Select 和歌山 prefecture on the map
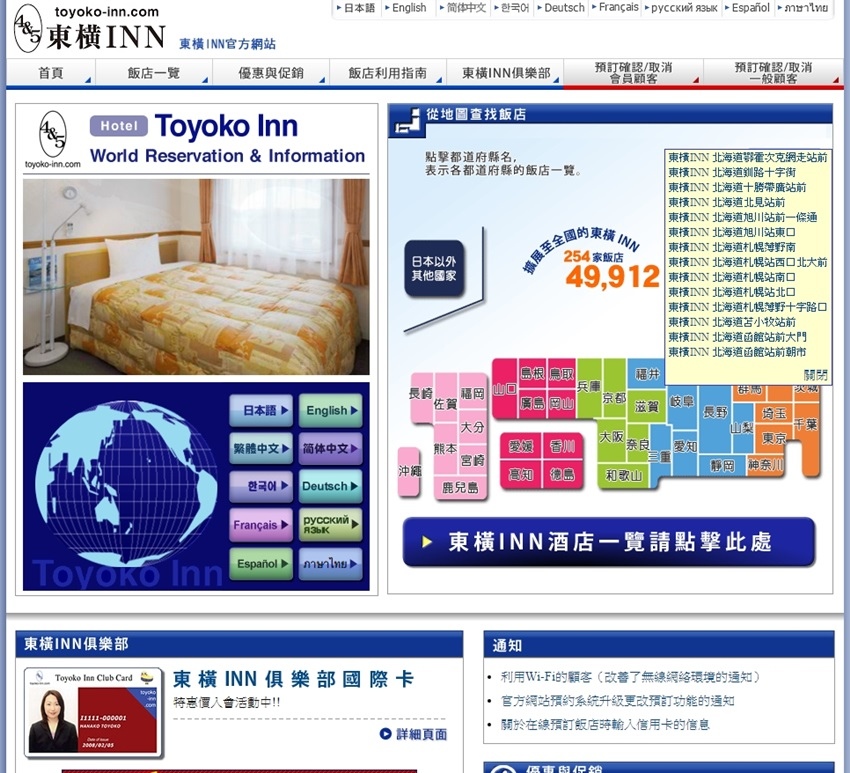Screen dimensions: 850x773 tap(623, 475)
